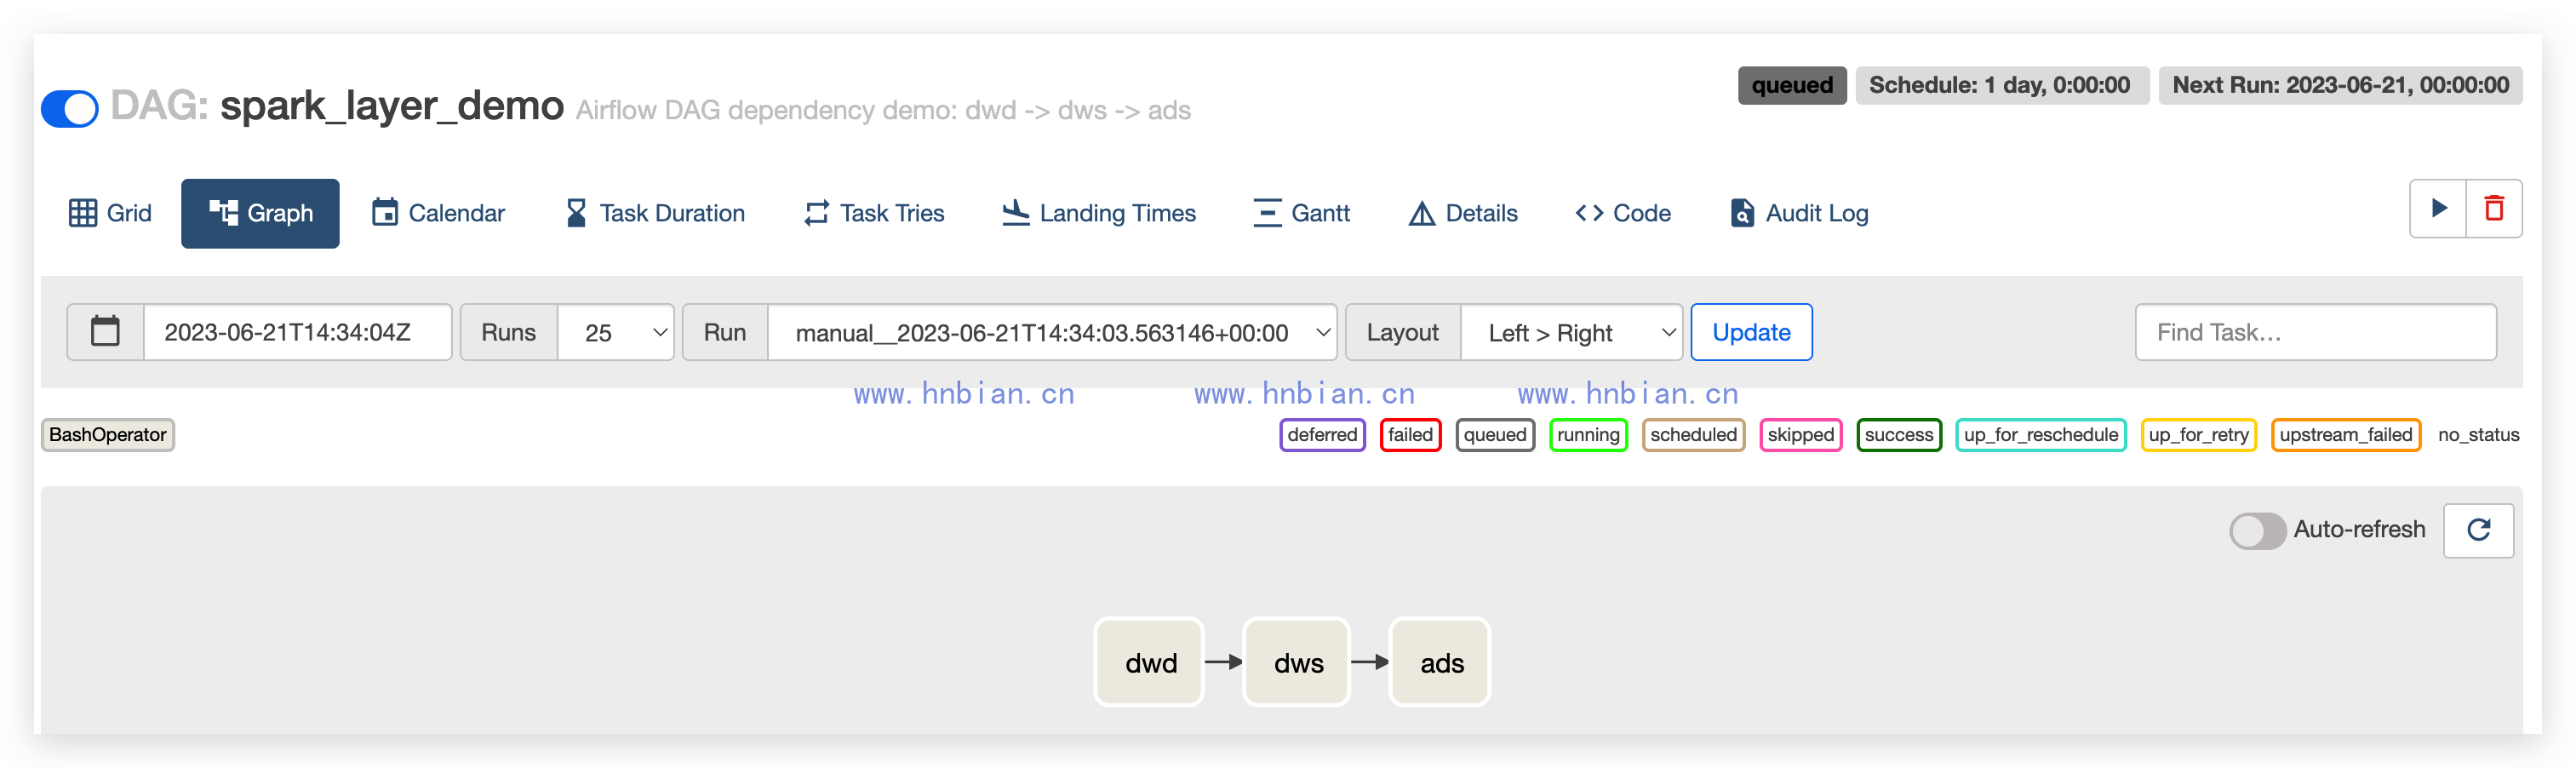Image resolution: width=2576 pixels, height=768 pixels.
Task: Select the scheduled status legend
Action: tap(1693, 435)
